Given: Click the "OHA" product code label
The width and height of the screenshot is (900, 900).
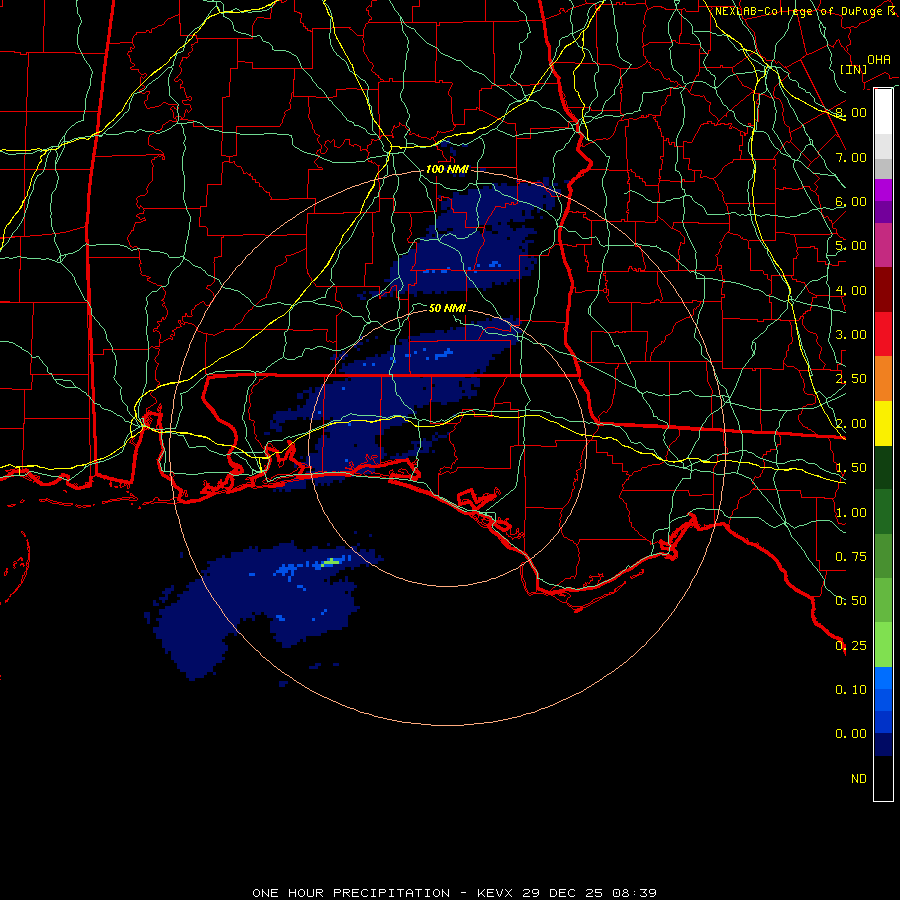Looking at the screenshot, I should [x=879, y=60].
